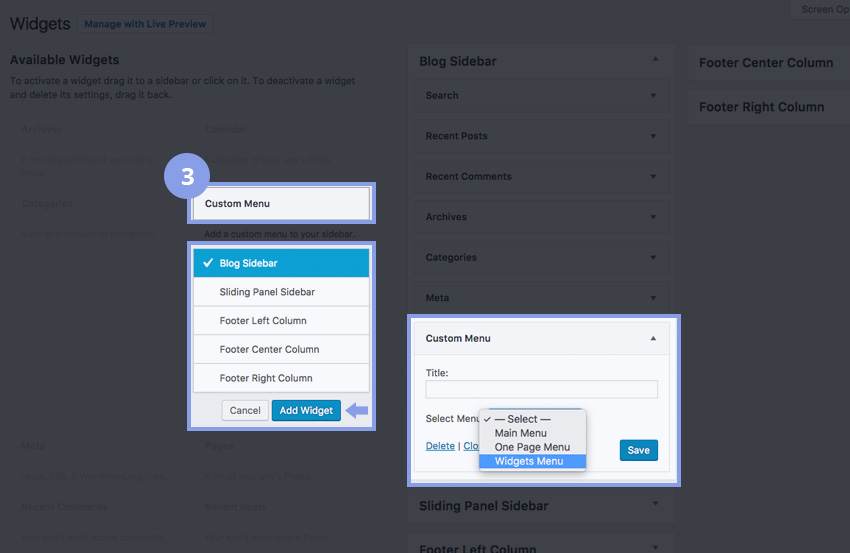Select Blog Sidebar in the sidebar list
The width and height of the screenshot is (850, 553).
(x=281, y=263)
